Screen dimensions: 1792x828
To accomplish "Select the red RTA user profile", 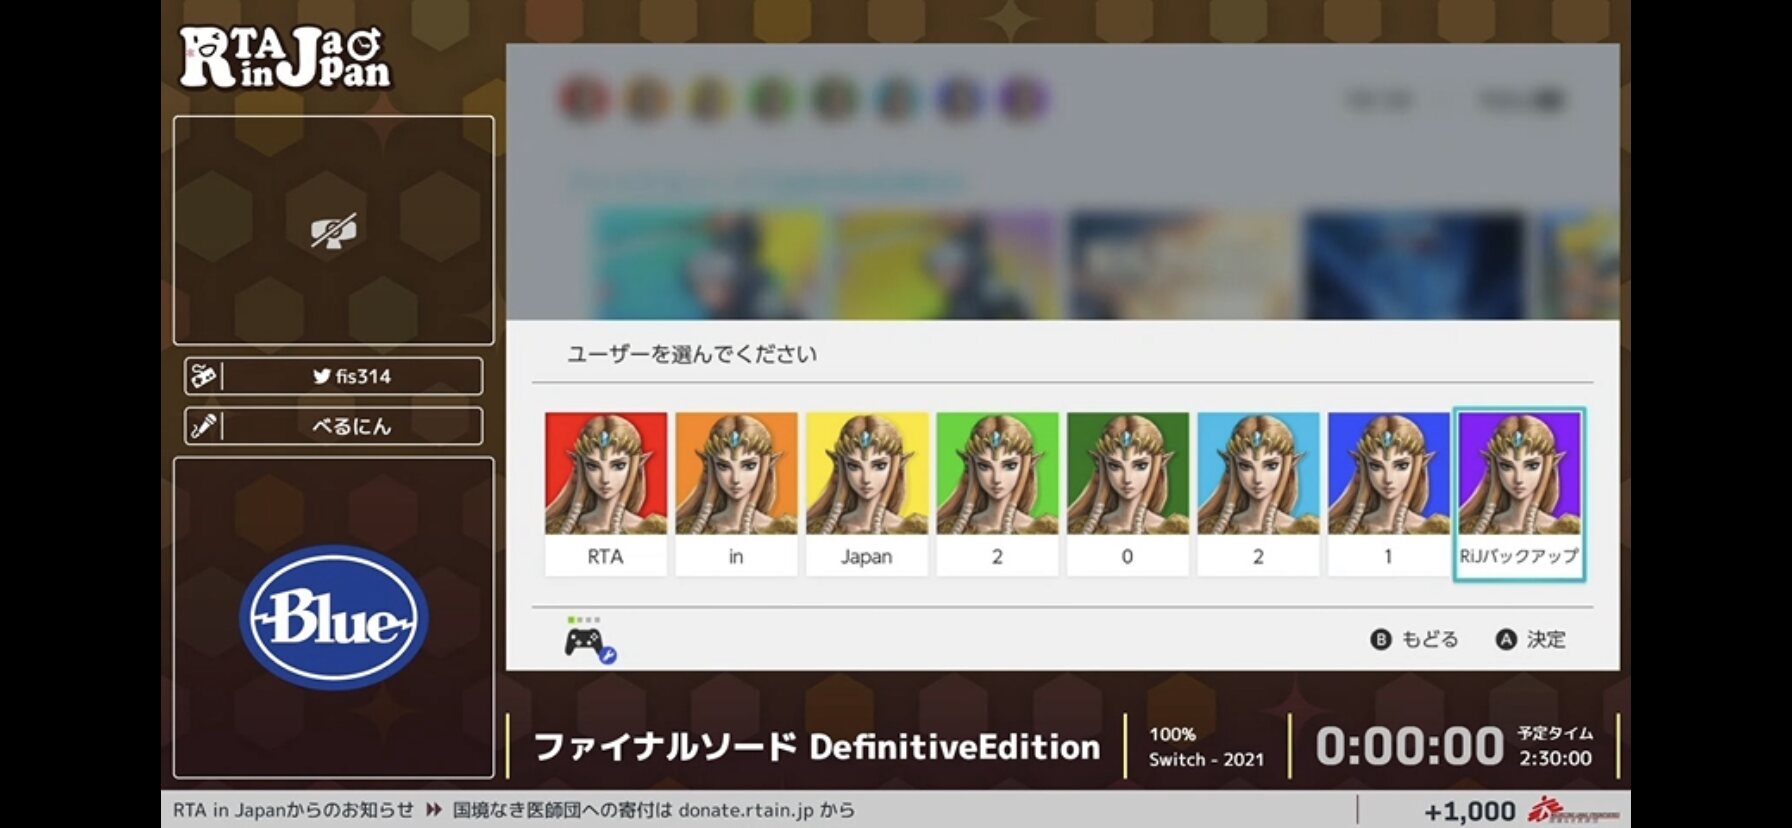I will (605, 493).
